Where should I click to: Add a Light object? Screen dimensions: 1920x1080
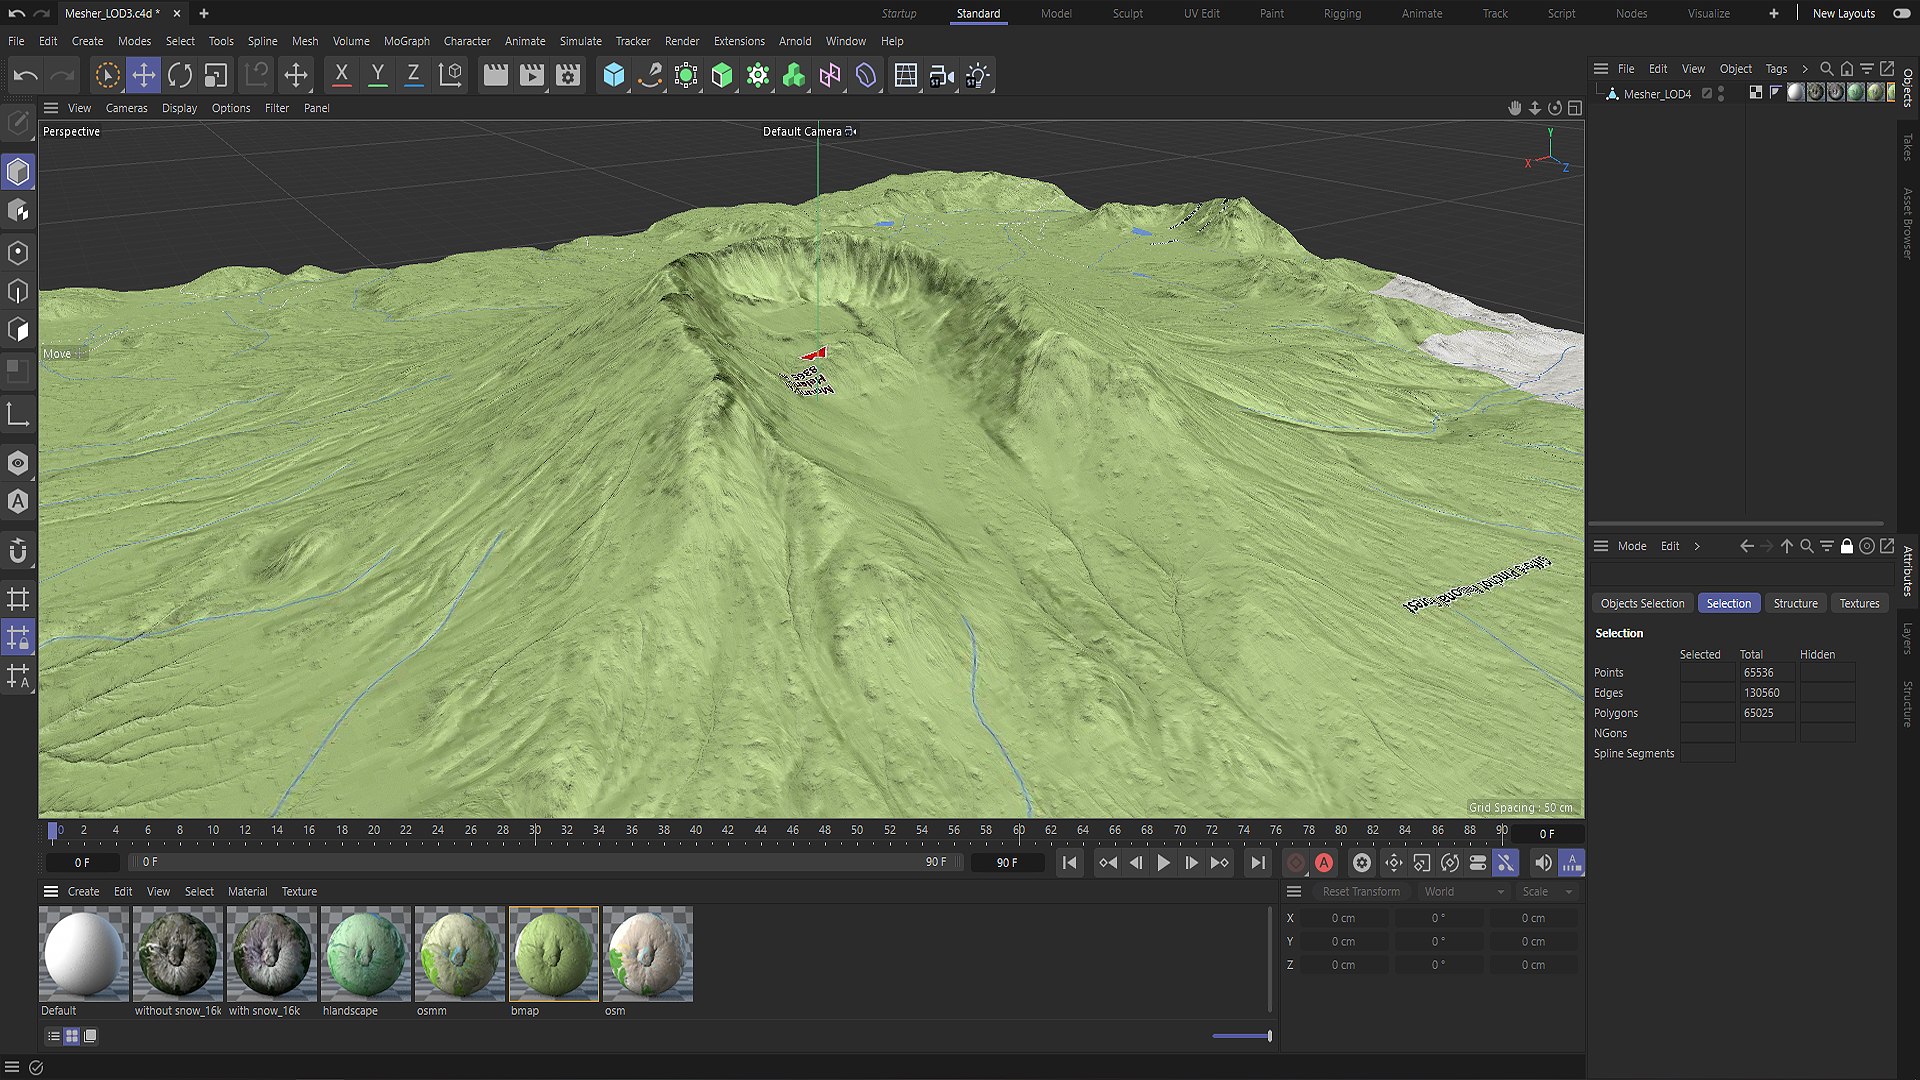(978, 75)
